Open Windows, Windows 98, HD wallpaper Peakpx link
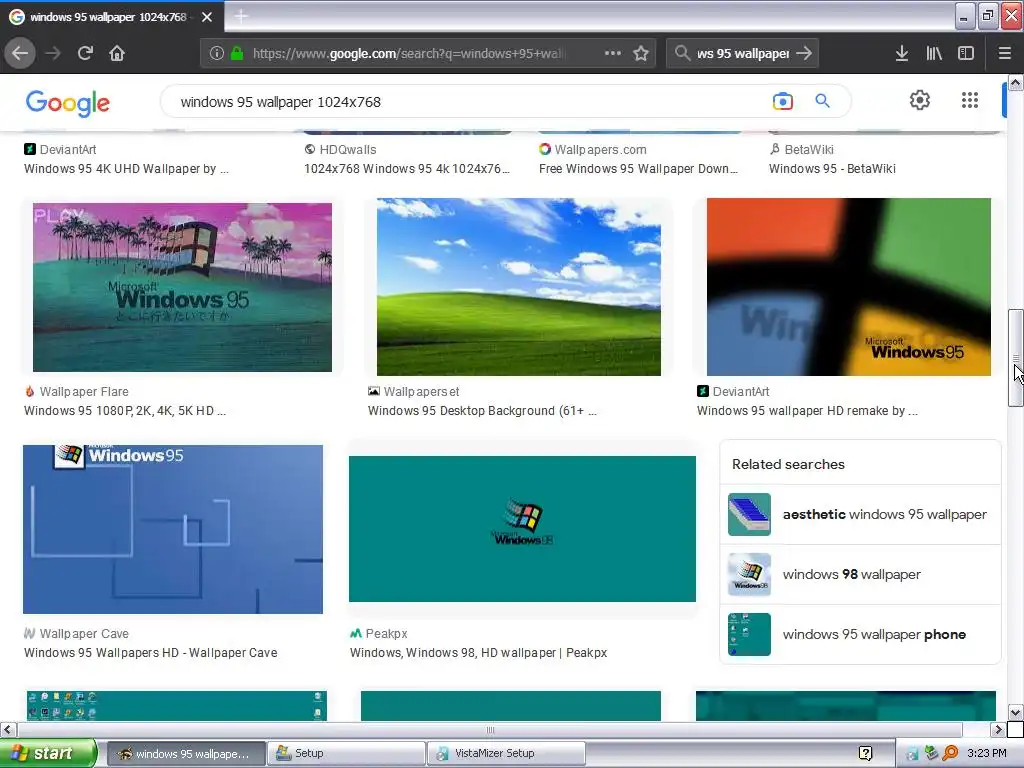This screenshot has width=1024, height=768. (x=479, y=652)
